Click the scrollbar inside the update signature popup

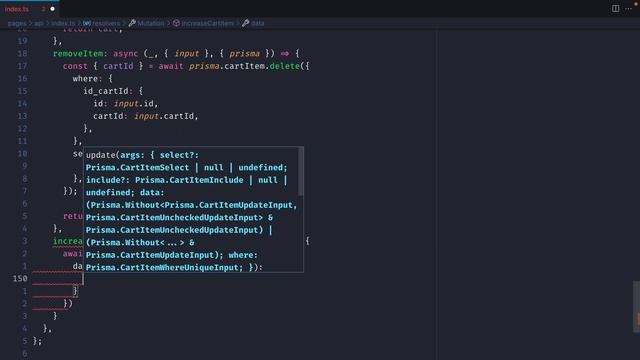(301, 171)
